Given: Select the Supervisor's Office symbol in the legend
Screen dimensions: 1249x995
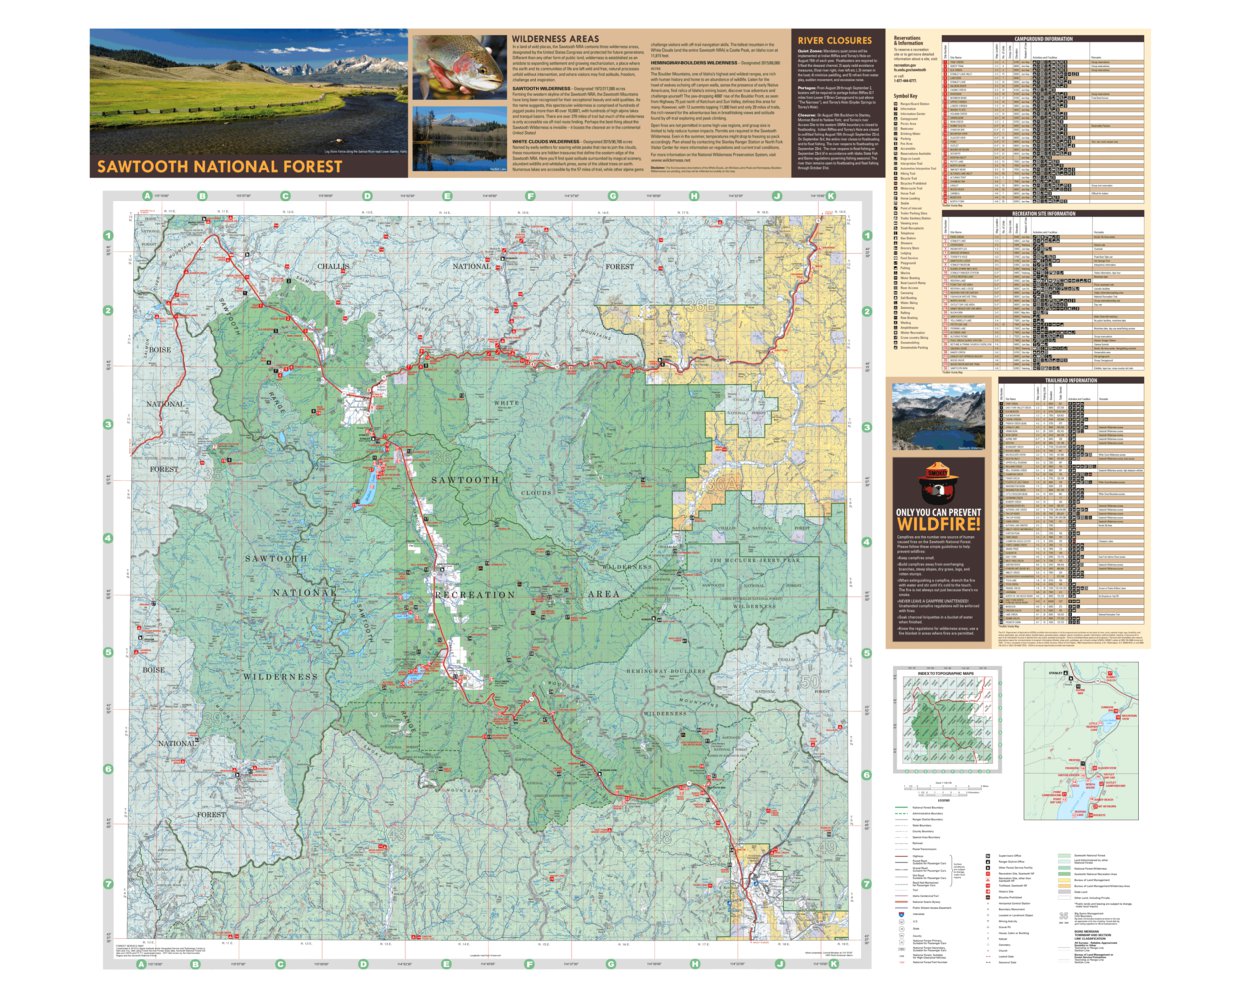Looking at the screenshot, I should coord(988,856).
